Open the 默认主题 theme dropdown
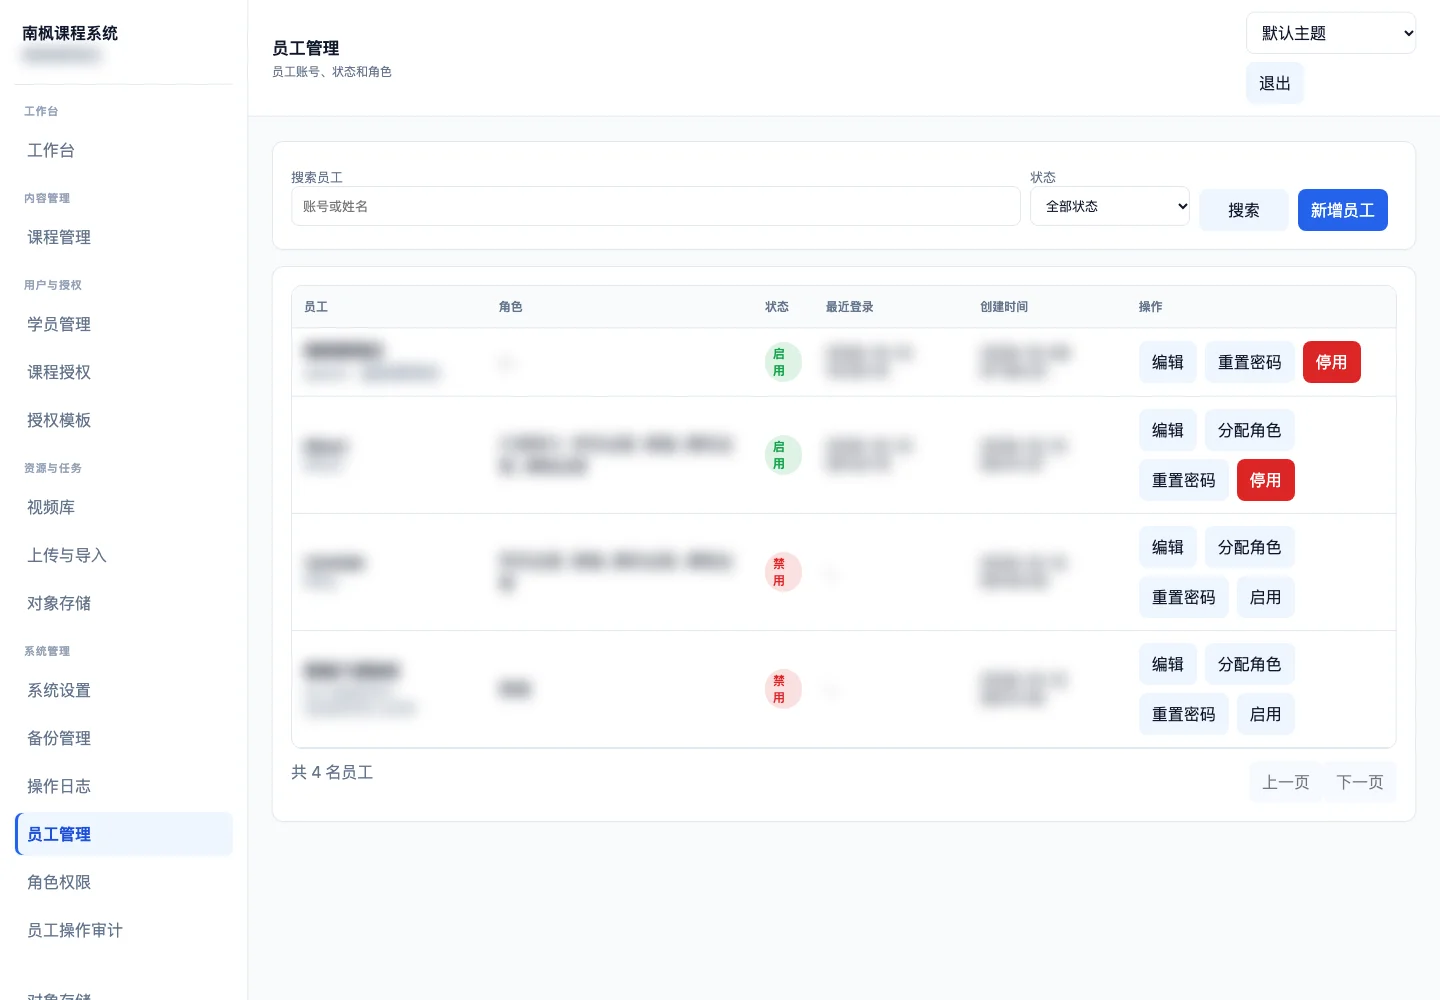Screen dimensions: 1440x1000 (1330, 33)
